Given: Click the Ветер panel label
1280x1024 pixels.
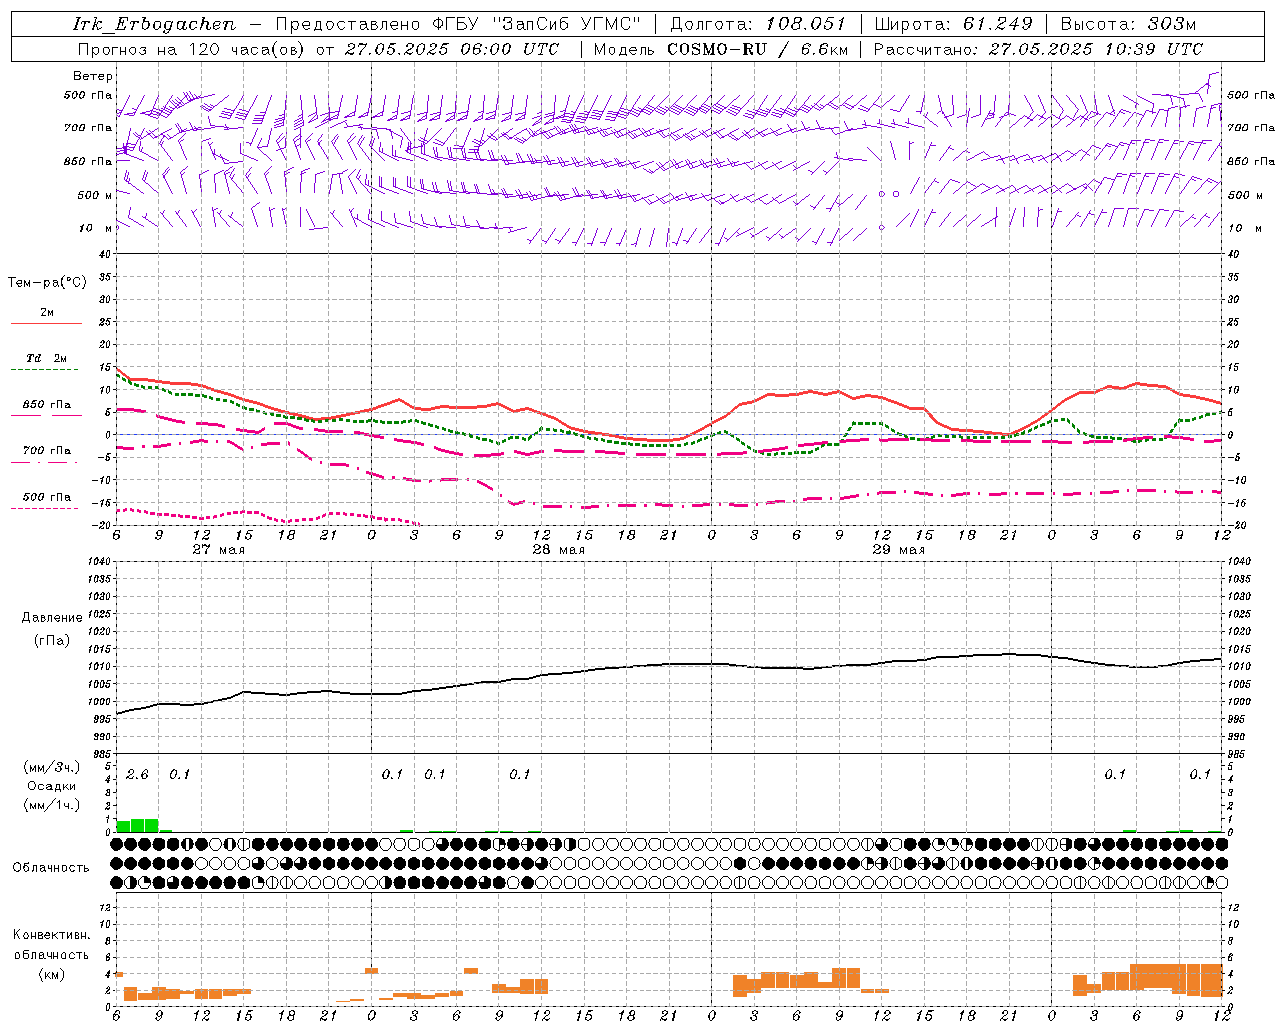Looking at the screenshot, I should [93, 76].
